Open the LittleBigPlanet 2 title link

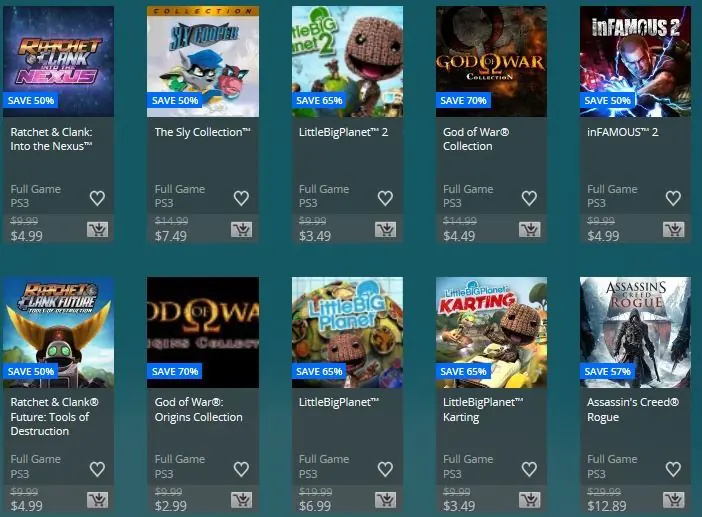[343, 132]
